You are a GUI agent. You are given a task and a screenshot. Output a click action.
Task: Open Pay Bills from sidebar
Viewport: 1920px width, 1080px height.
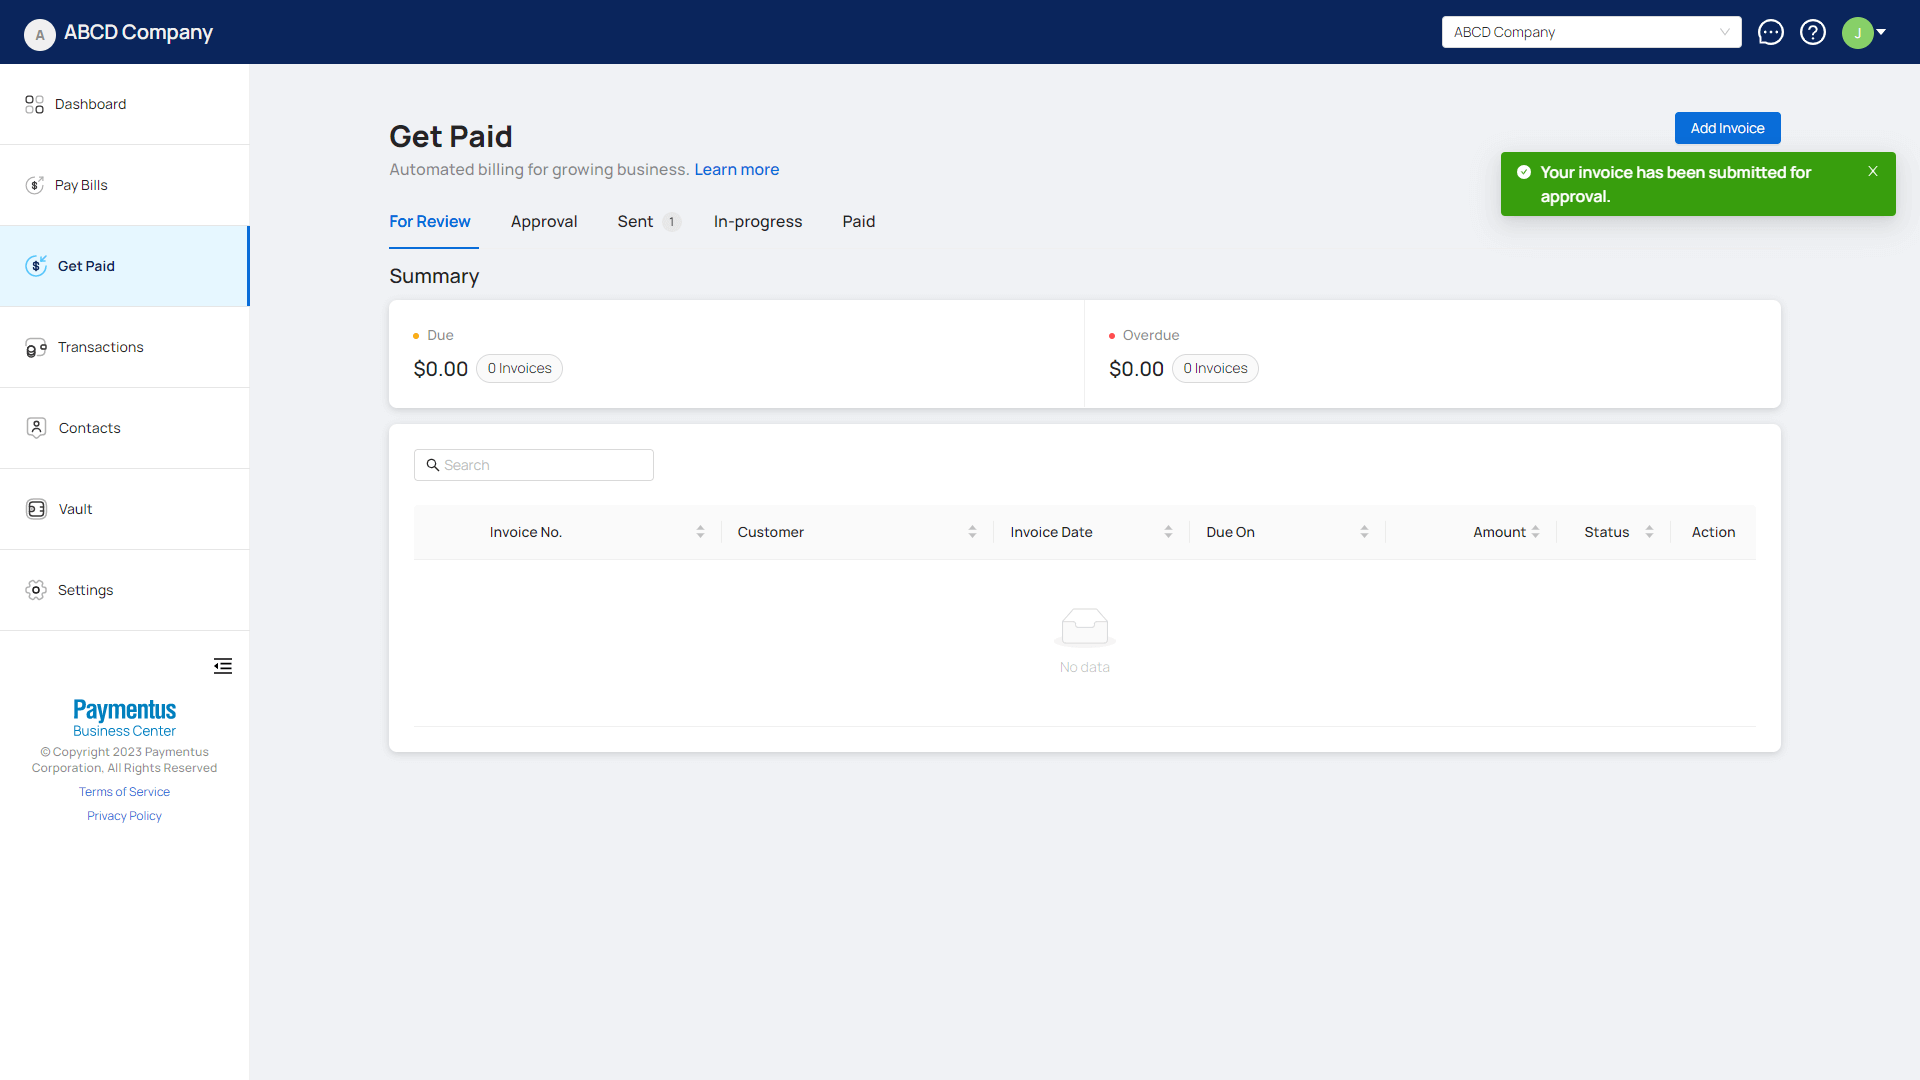(x=81, y=185)
